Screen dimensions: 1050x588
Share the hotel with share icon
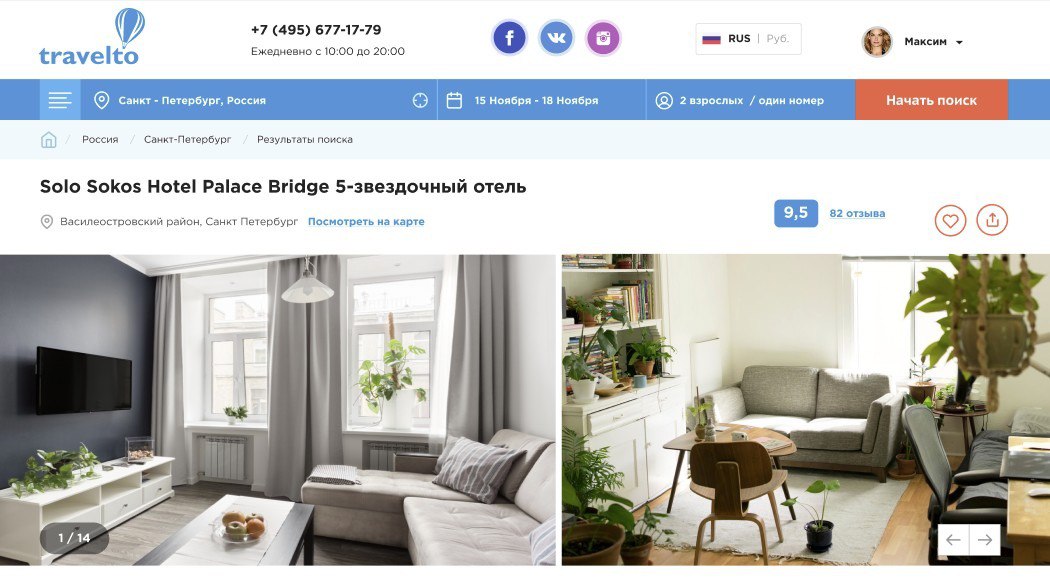click(992, 220)
